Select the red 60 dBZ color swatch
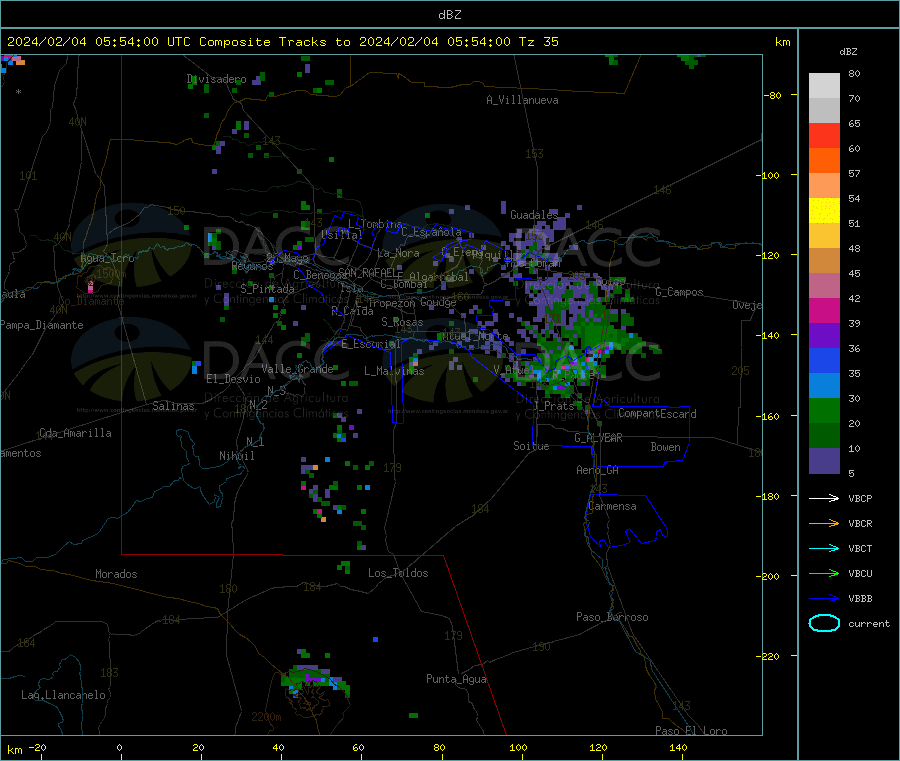 click(x=824, y=135)
